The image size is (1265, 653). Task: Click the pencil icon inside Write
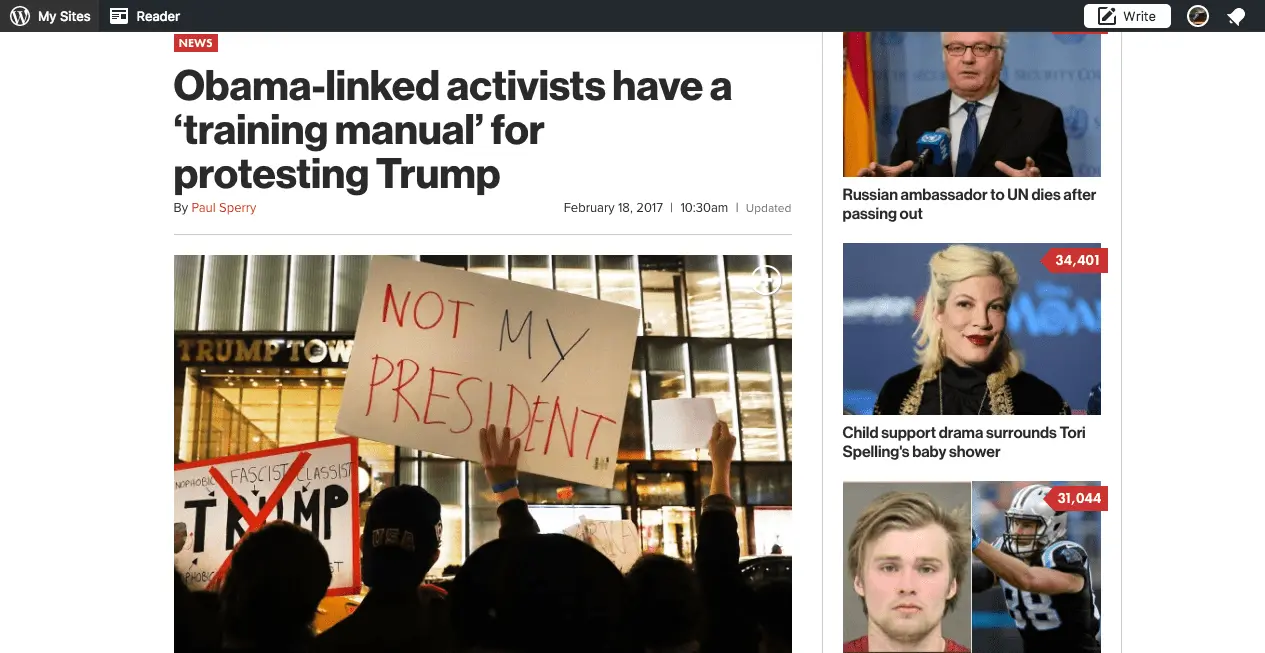[x=1106, y=16]
